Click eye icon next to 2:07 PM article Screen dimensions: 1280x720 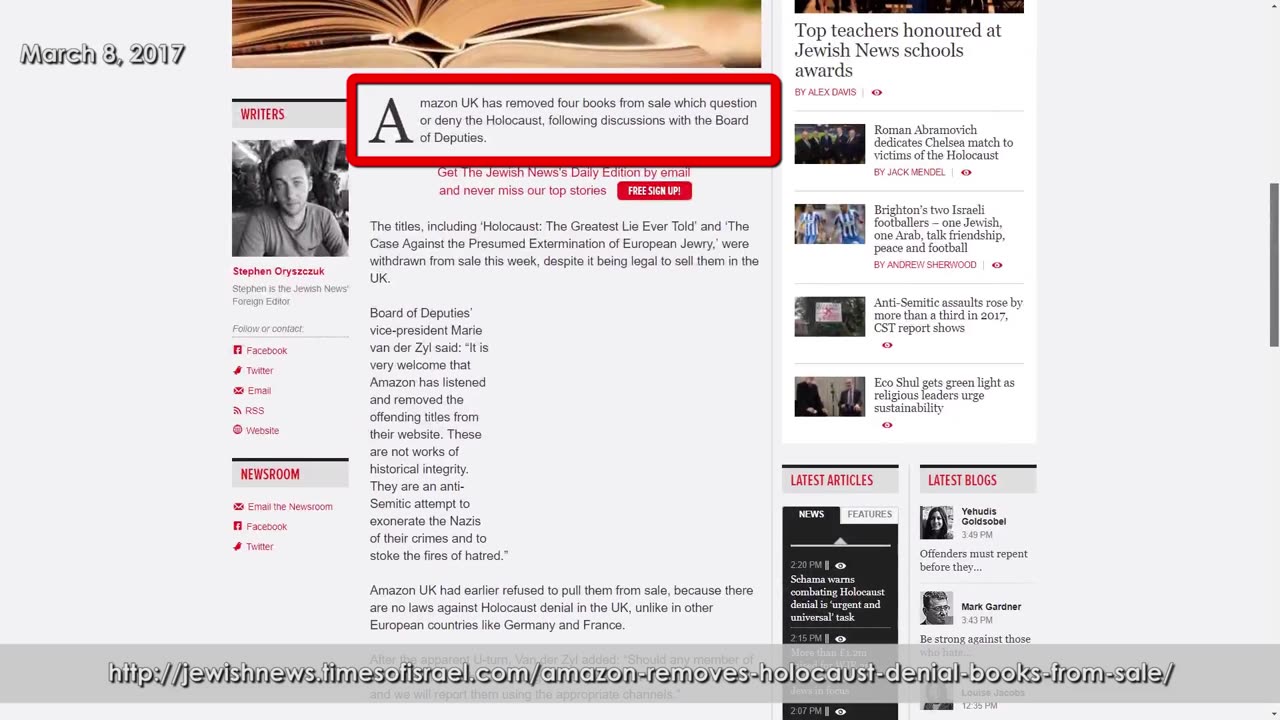840,711
